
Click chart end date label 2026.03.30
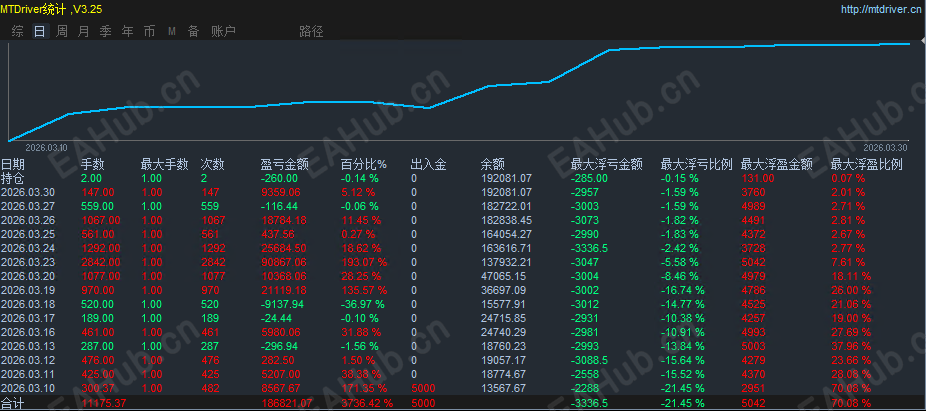click(885, 147)
